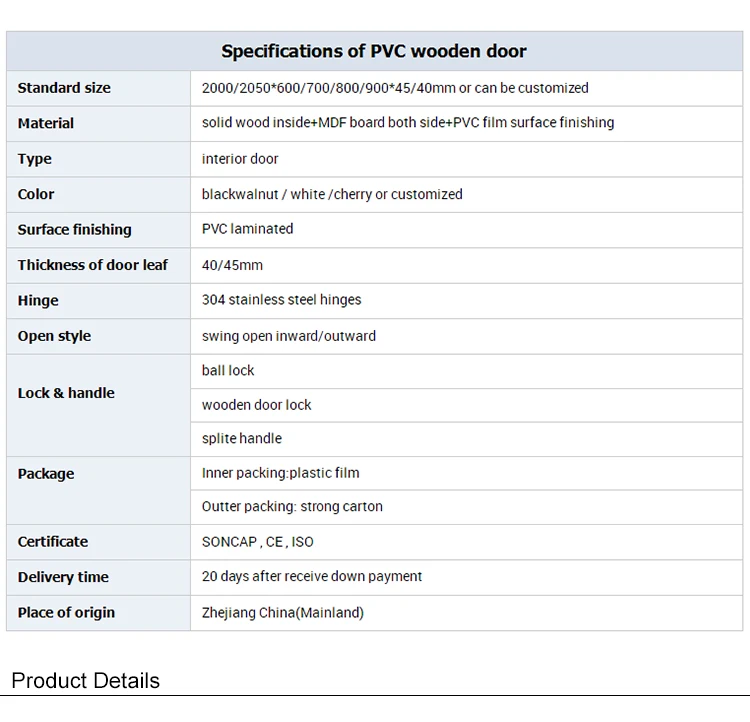Click the 'Product Details' section heading
The width and height of the screenshot is (750, 722).
point(85,681)
